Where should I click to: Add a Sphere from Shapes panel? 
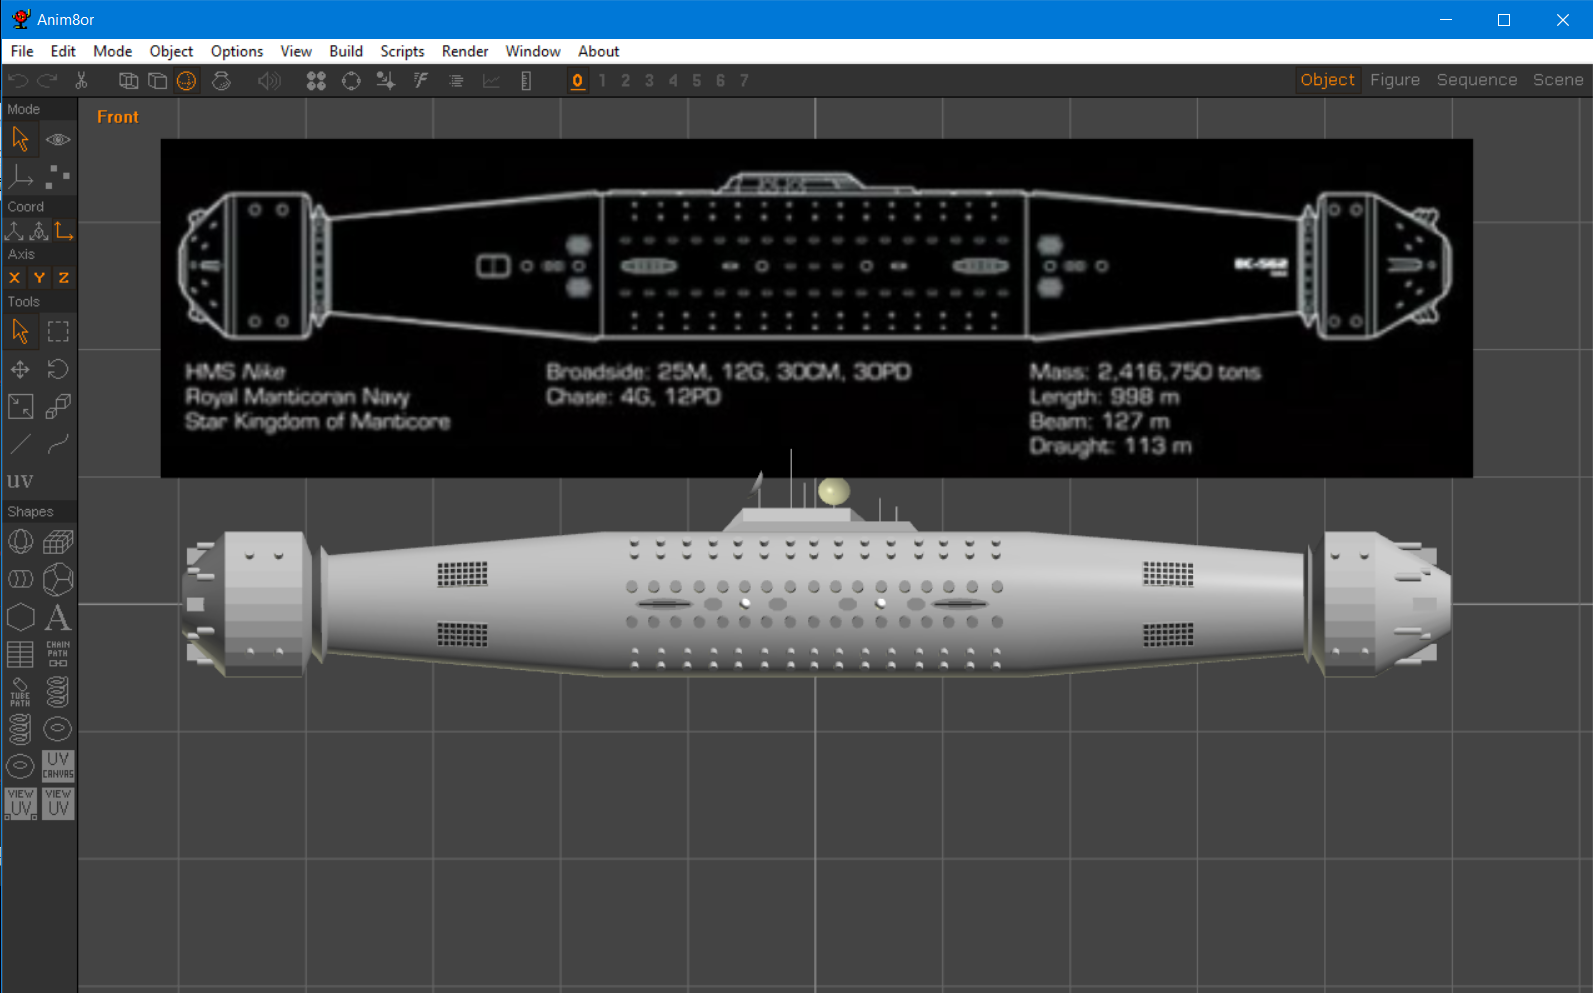coord(20,542)
